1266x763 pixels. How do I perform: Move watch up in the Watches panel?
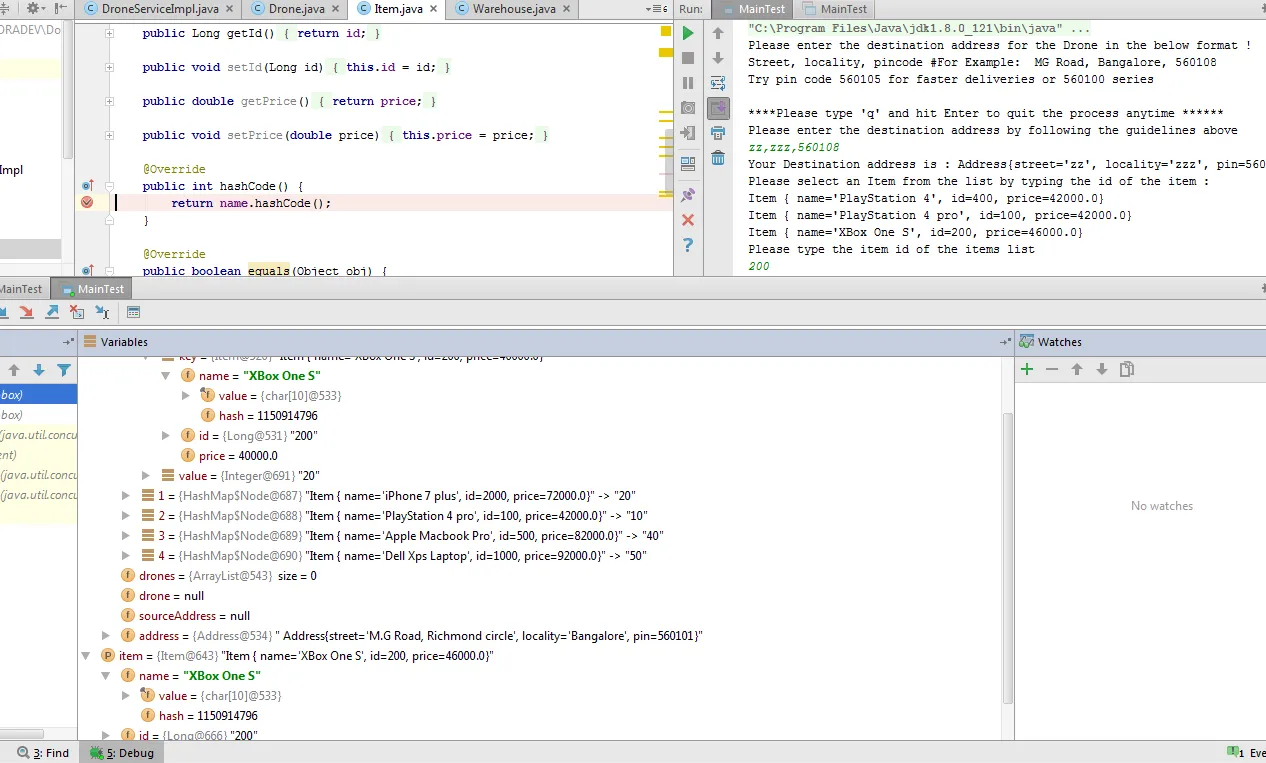(x=1077, y=369)
